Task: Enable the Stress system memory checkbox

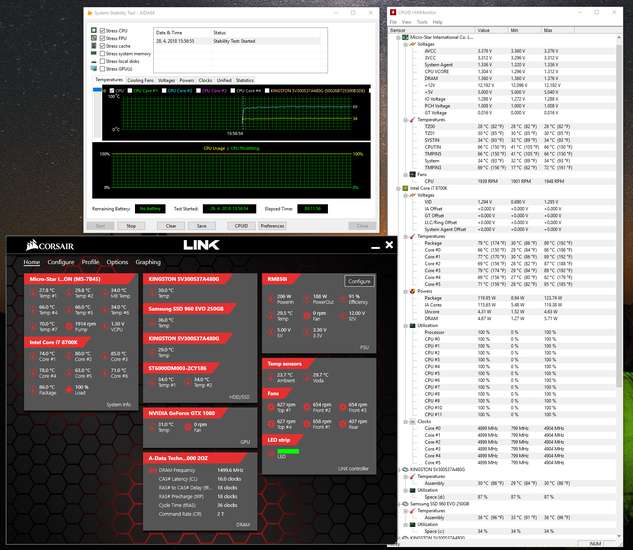Action: (x=103, y=54)
